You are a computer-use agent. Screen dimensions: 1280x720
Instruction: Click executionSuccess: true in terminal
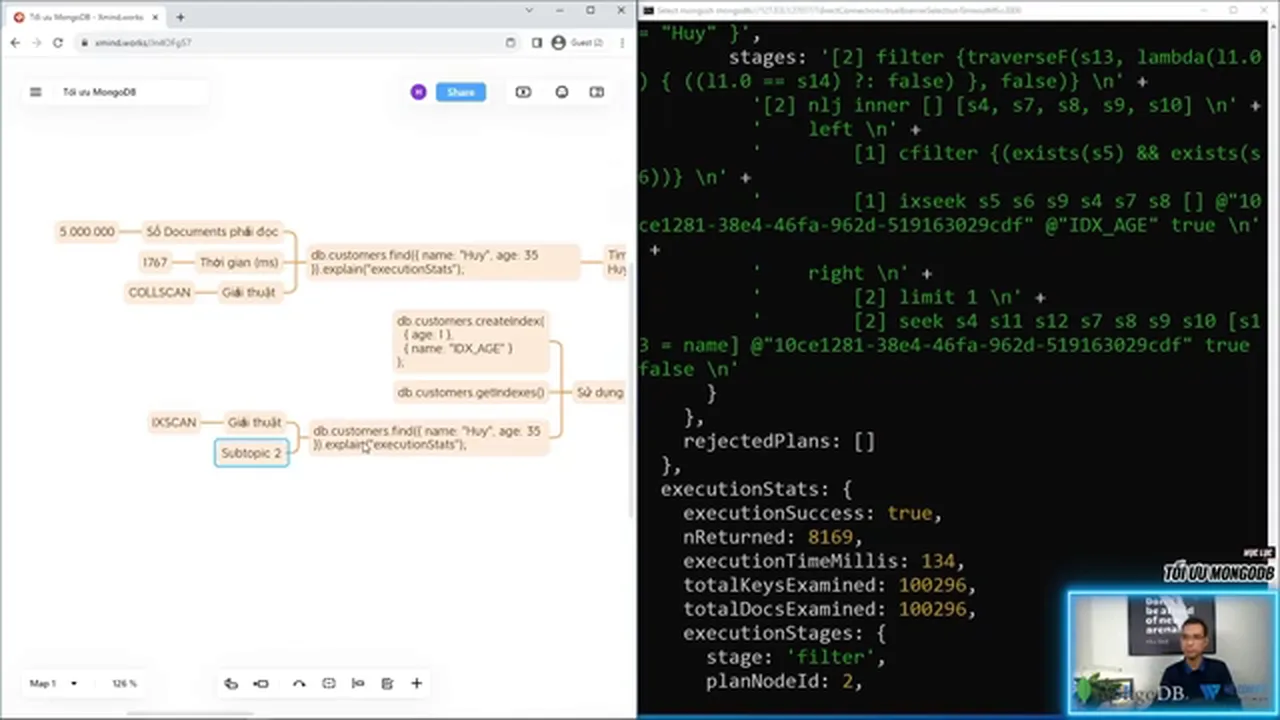(x=812, y=513)
